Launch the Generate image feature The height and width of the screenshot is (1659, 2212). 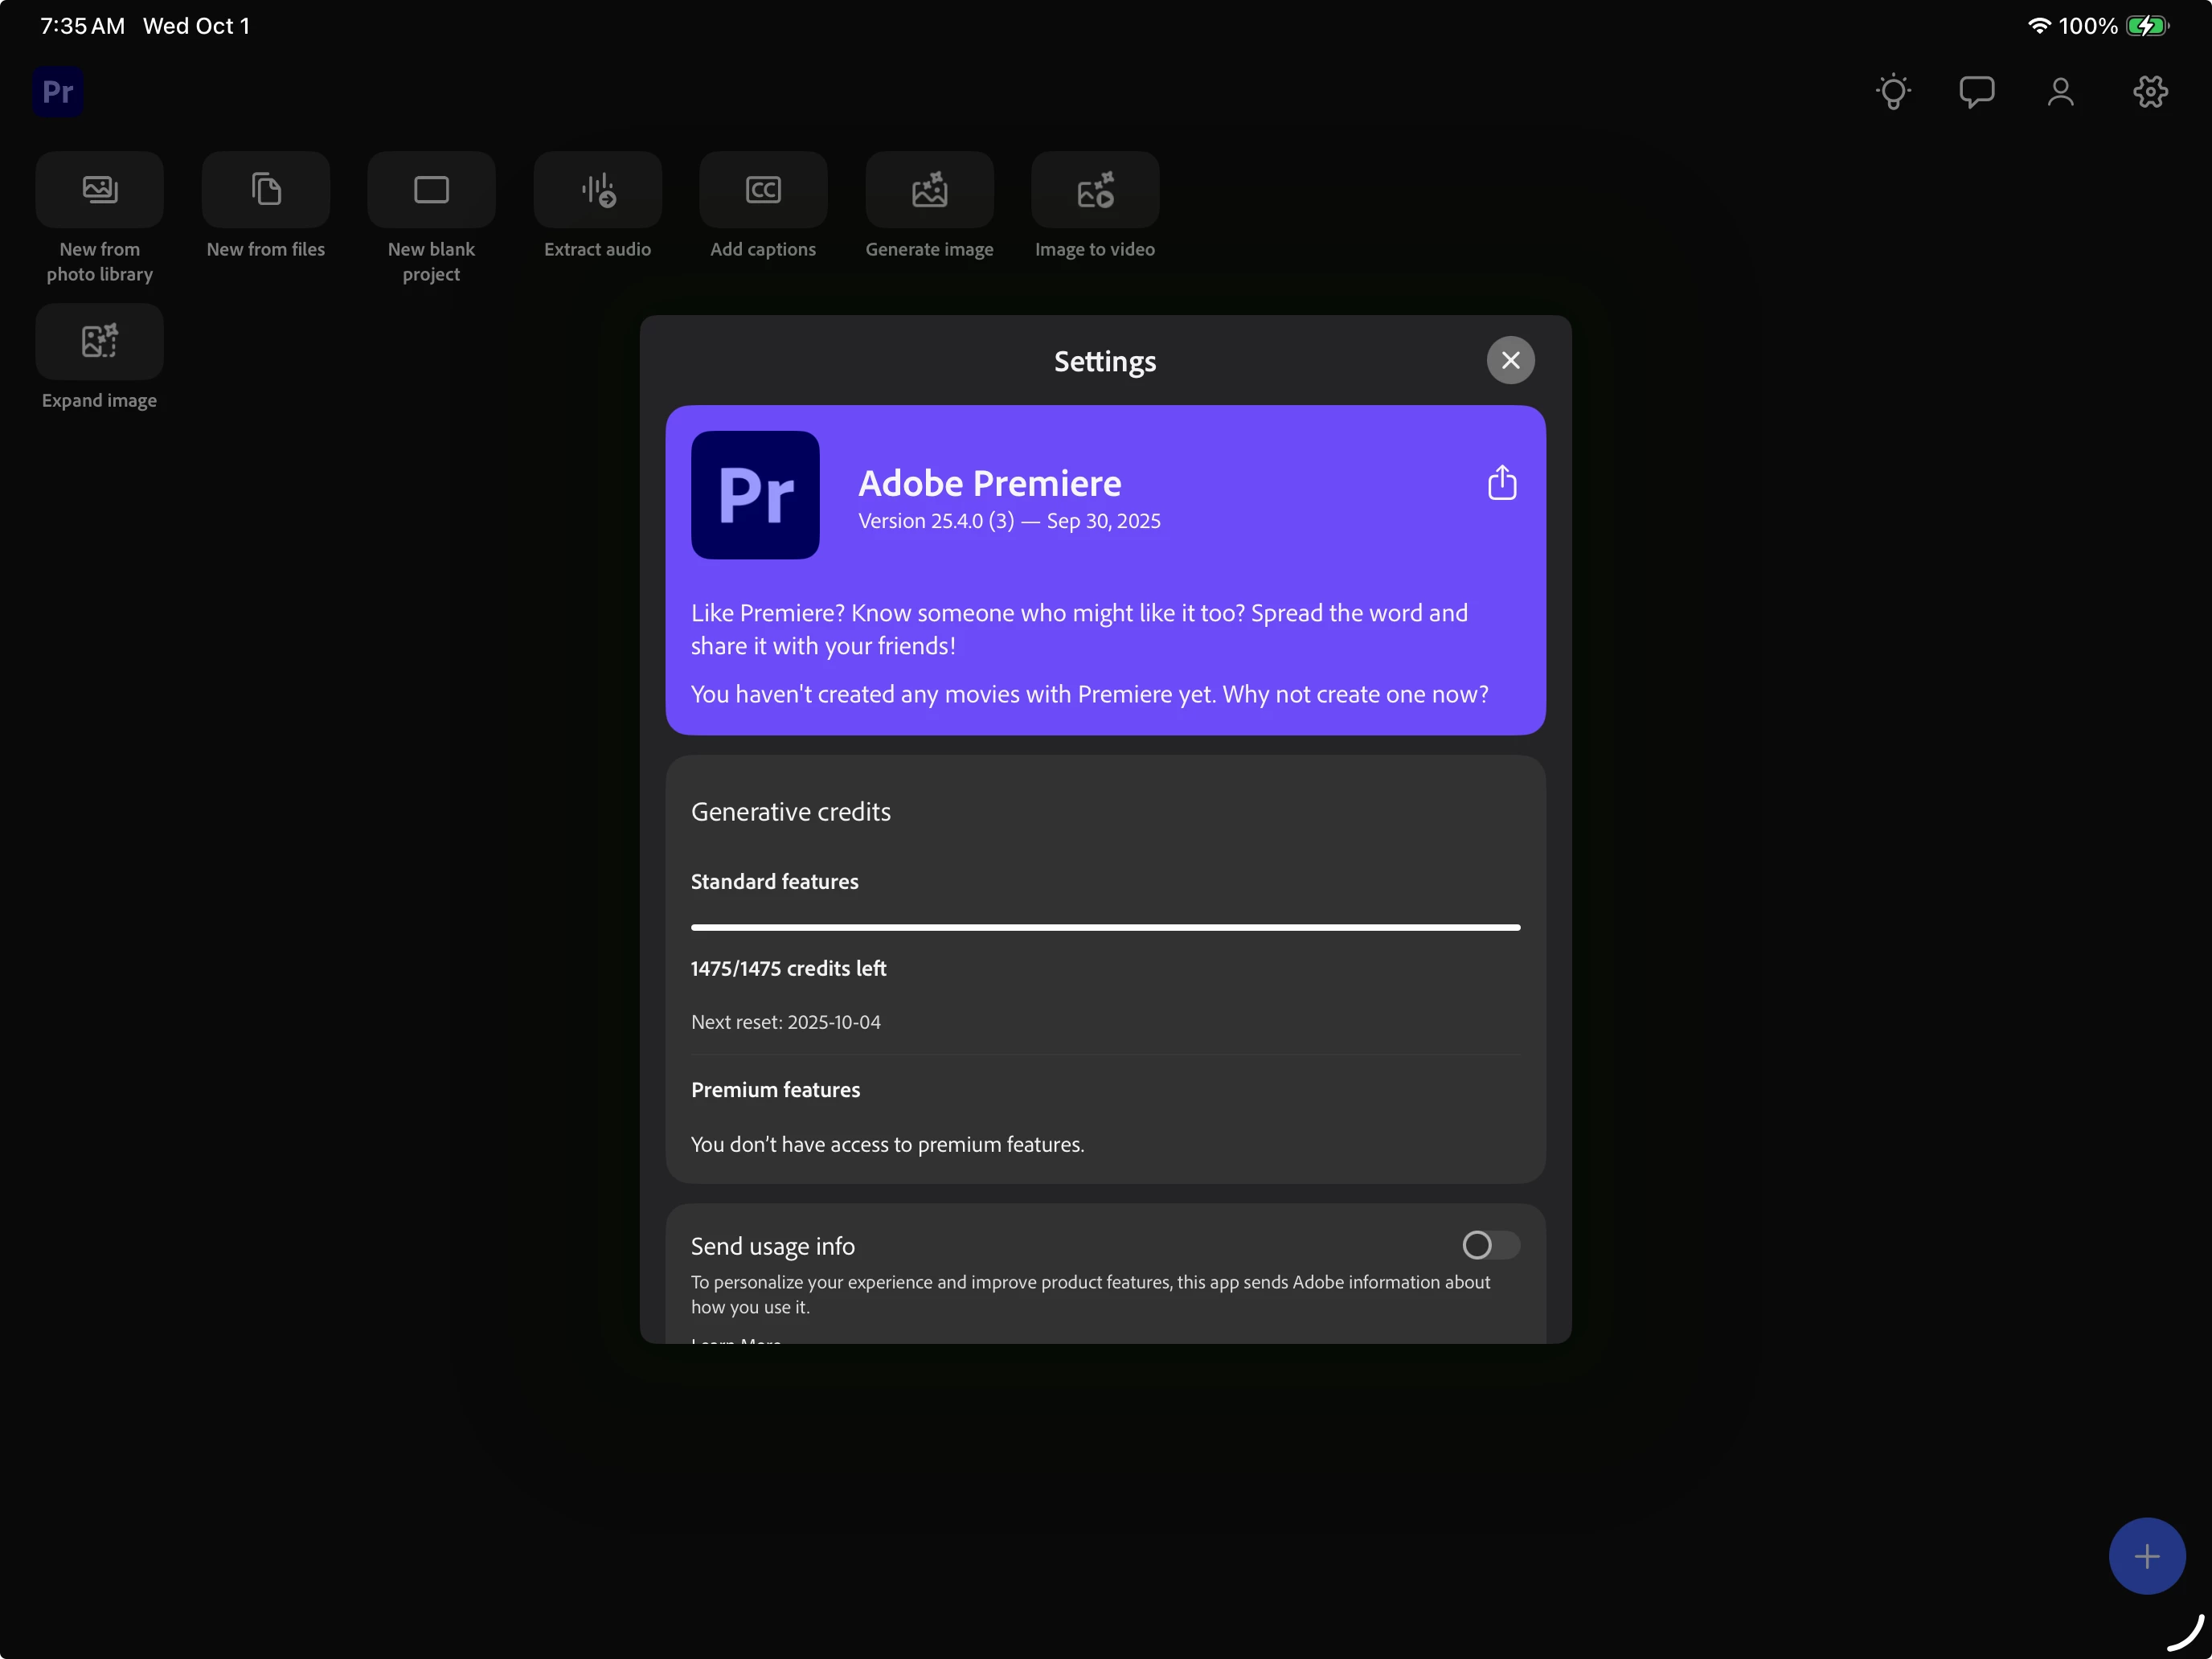[929, 190]
